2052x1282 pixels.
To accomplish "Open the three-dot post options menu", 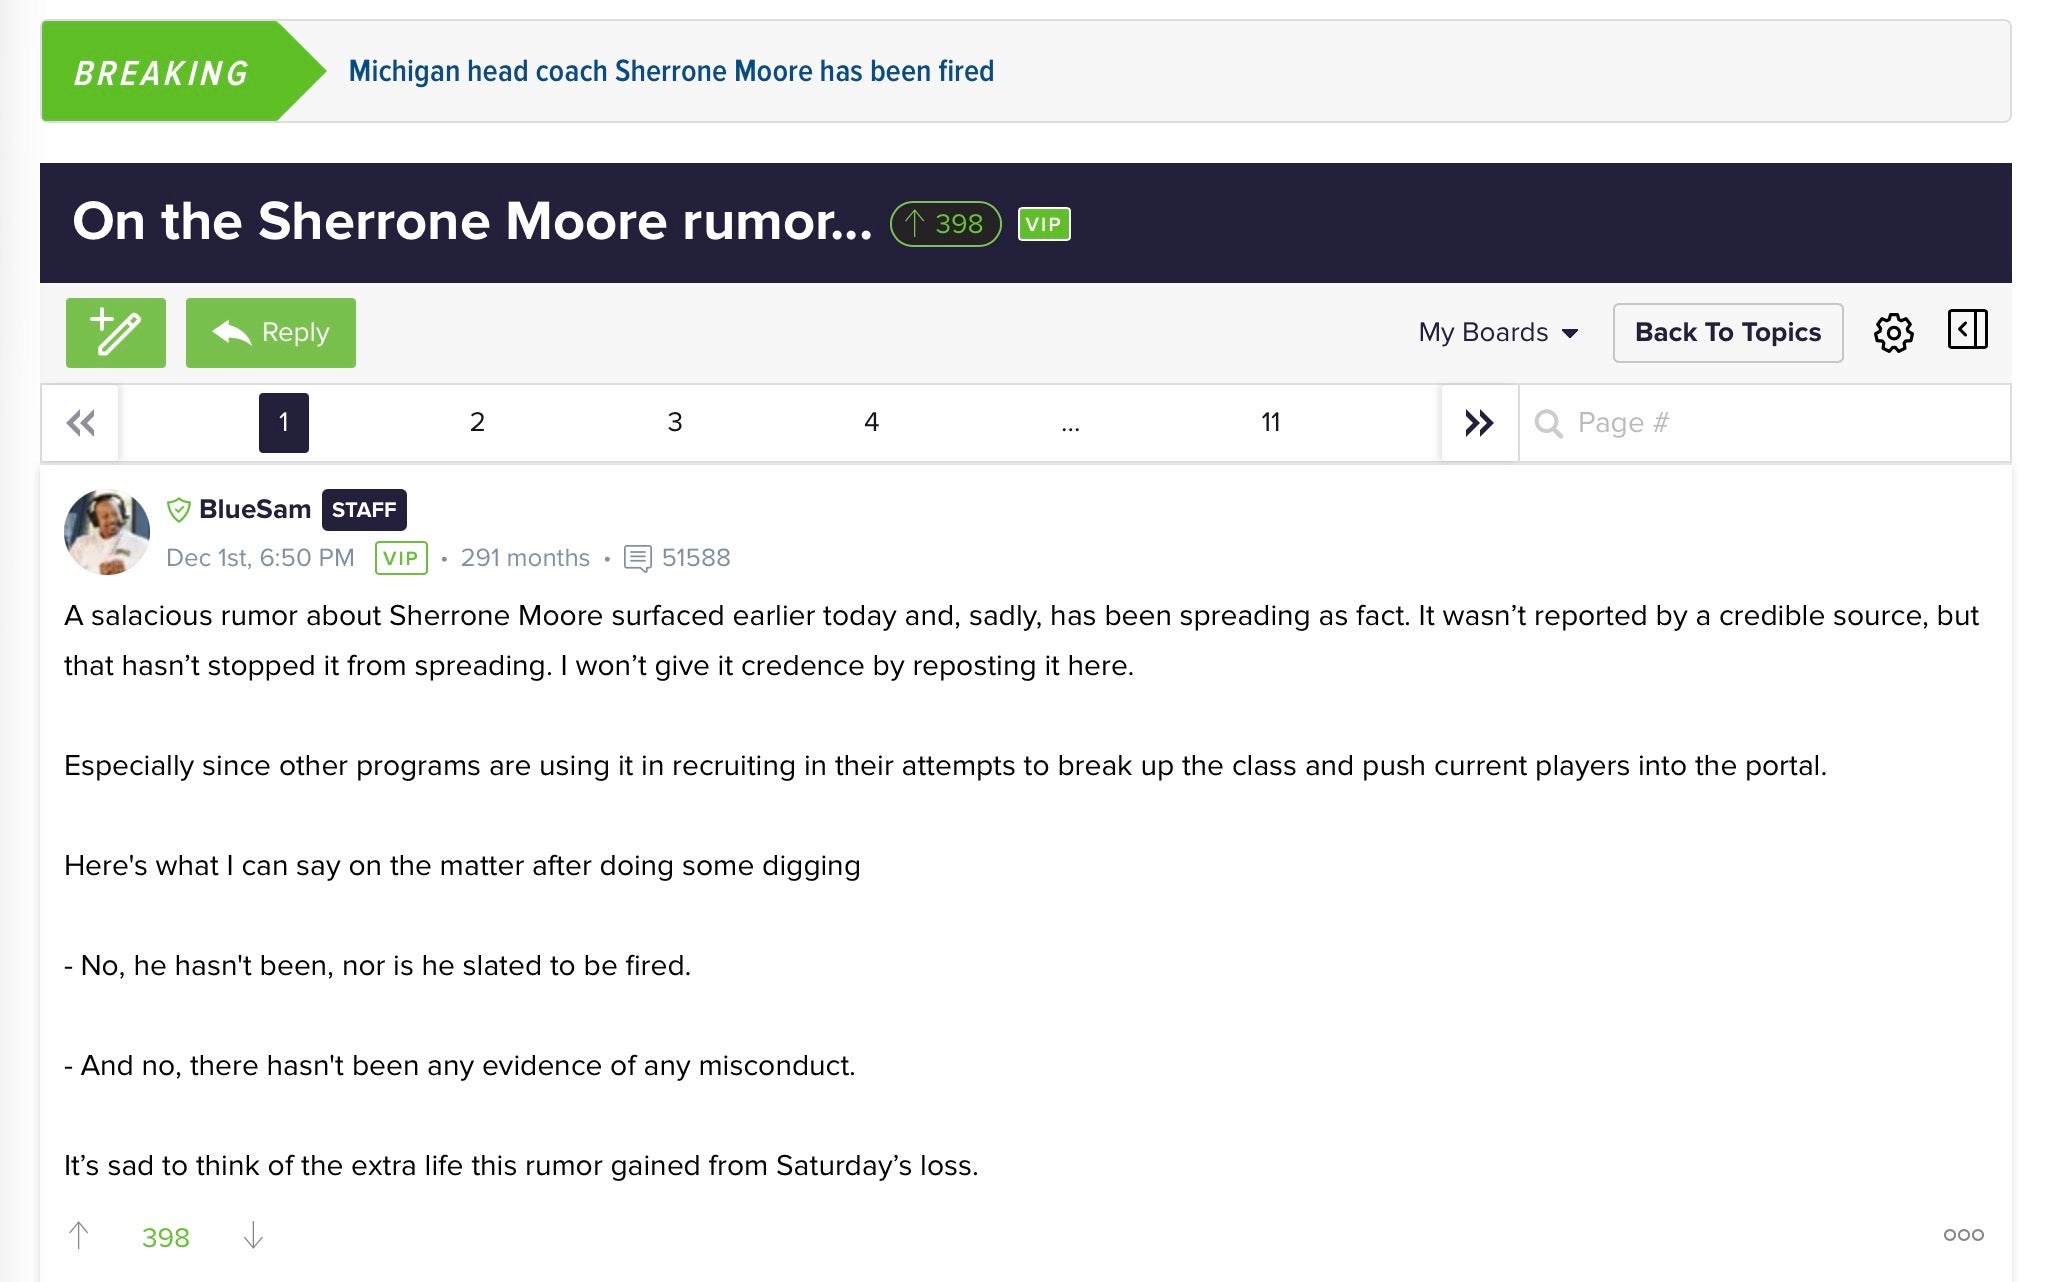I will coord(1963,1235).
